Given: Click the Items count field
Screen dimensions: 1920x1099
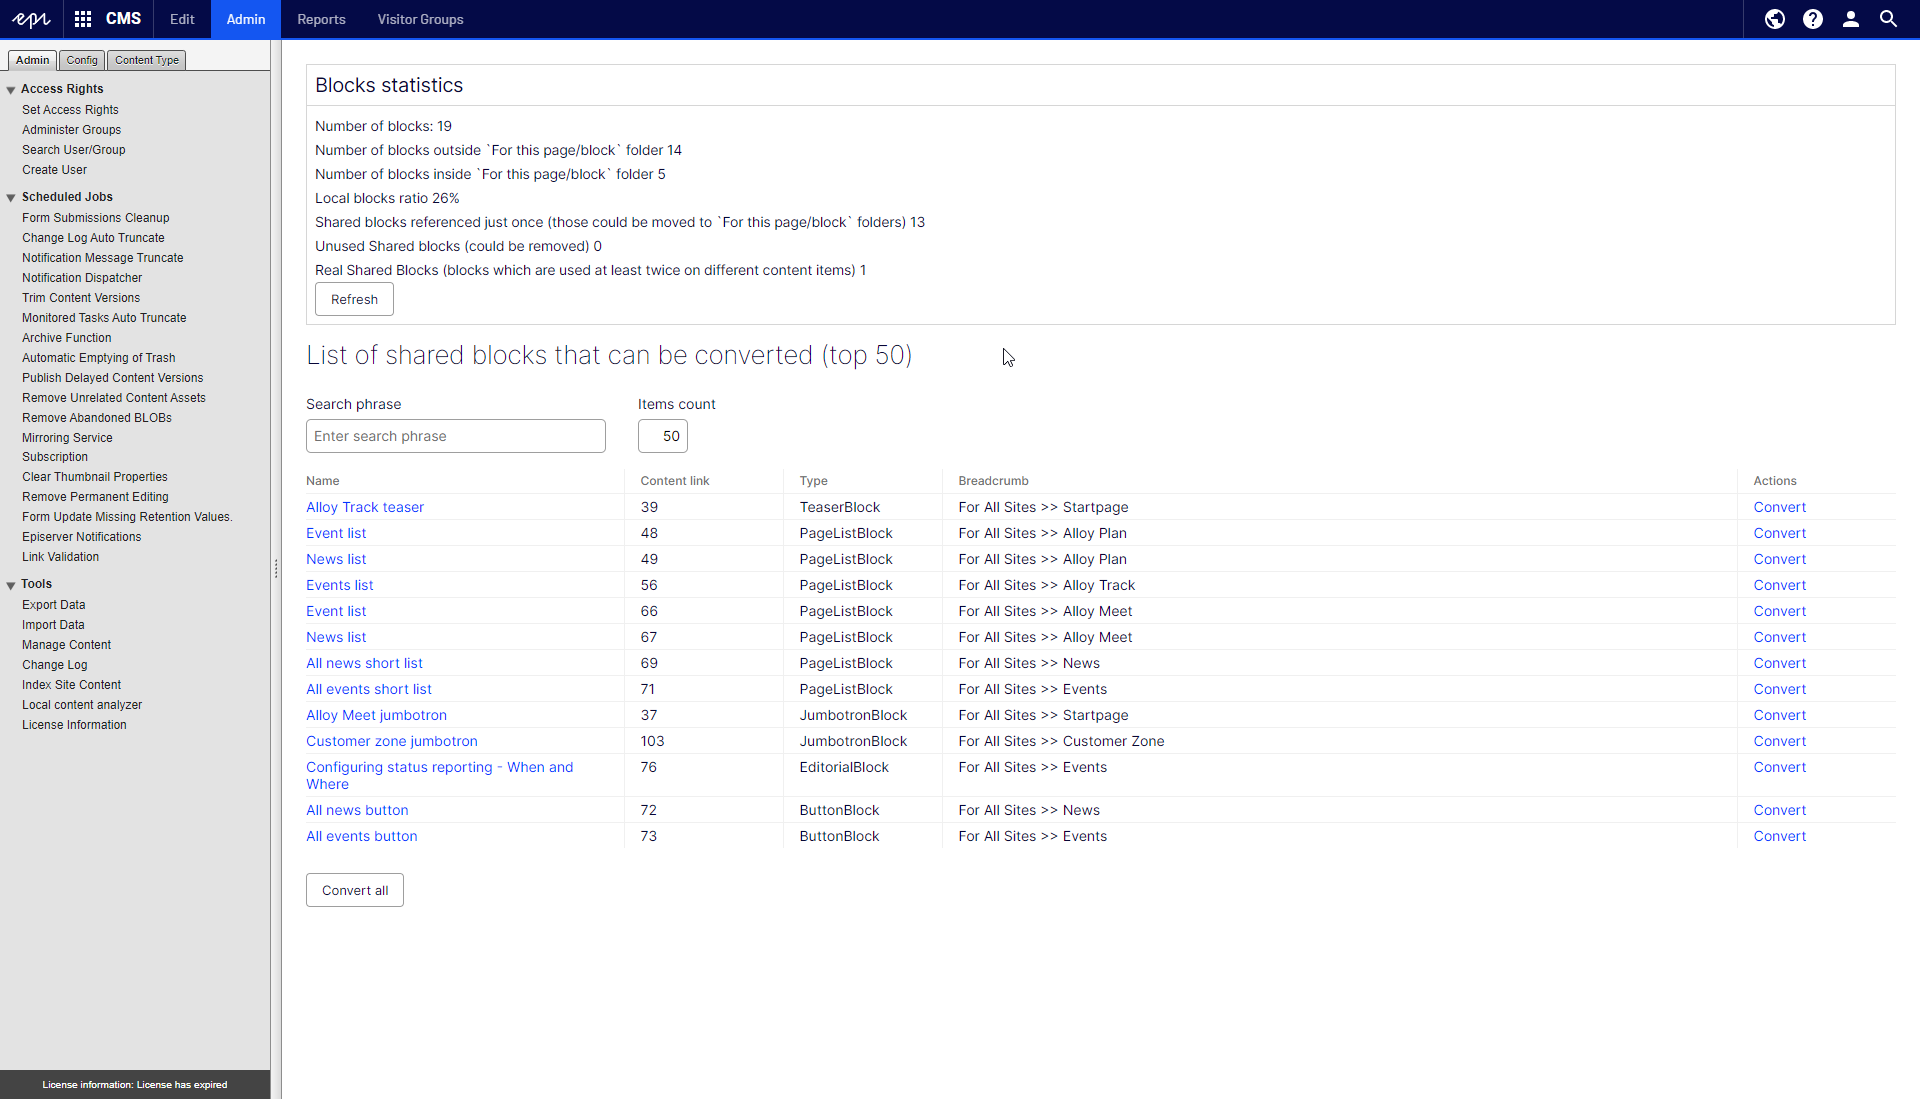Looking at the screenshot, I should click(x=663, y=436).
